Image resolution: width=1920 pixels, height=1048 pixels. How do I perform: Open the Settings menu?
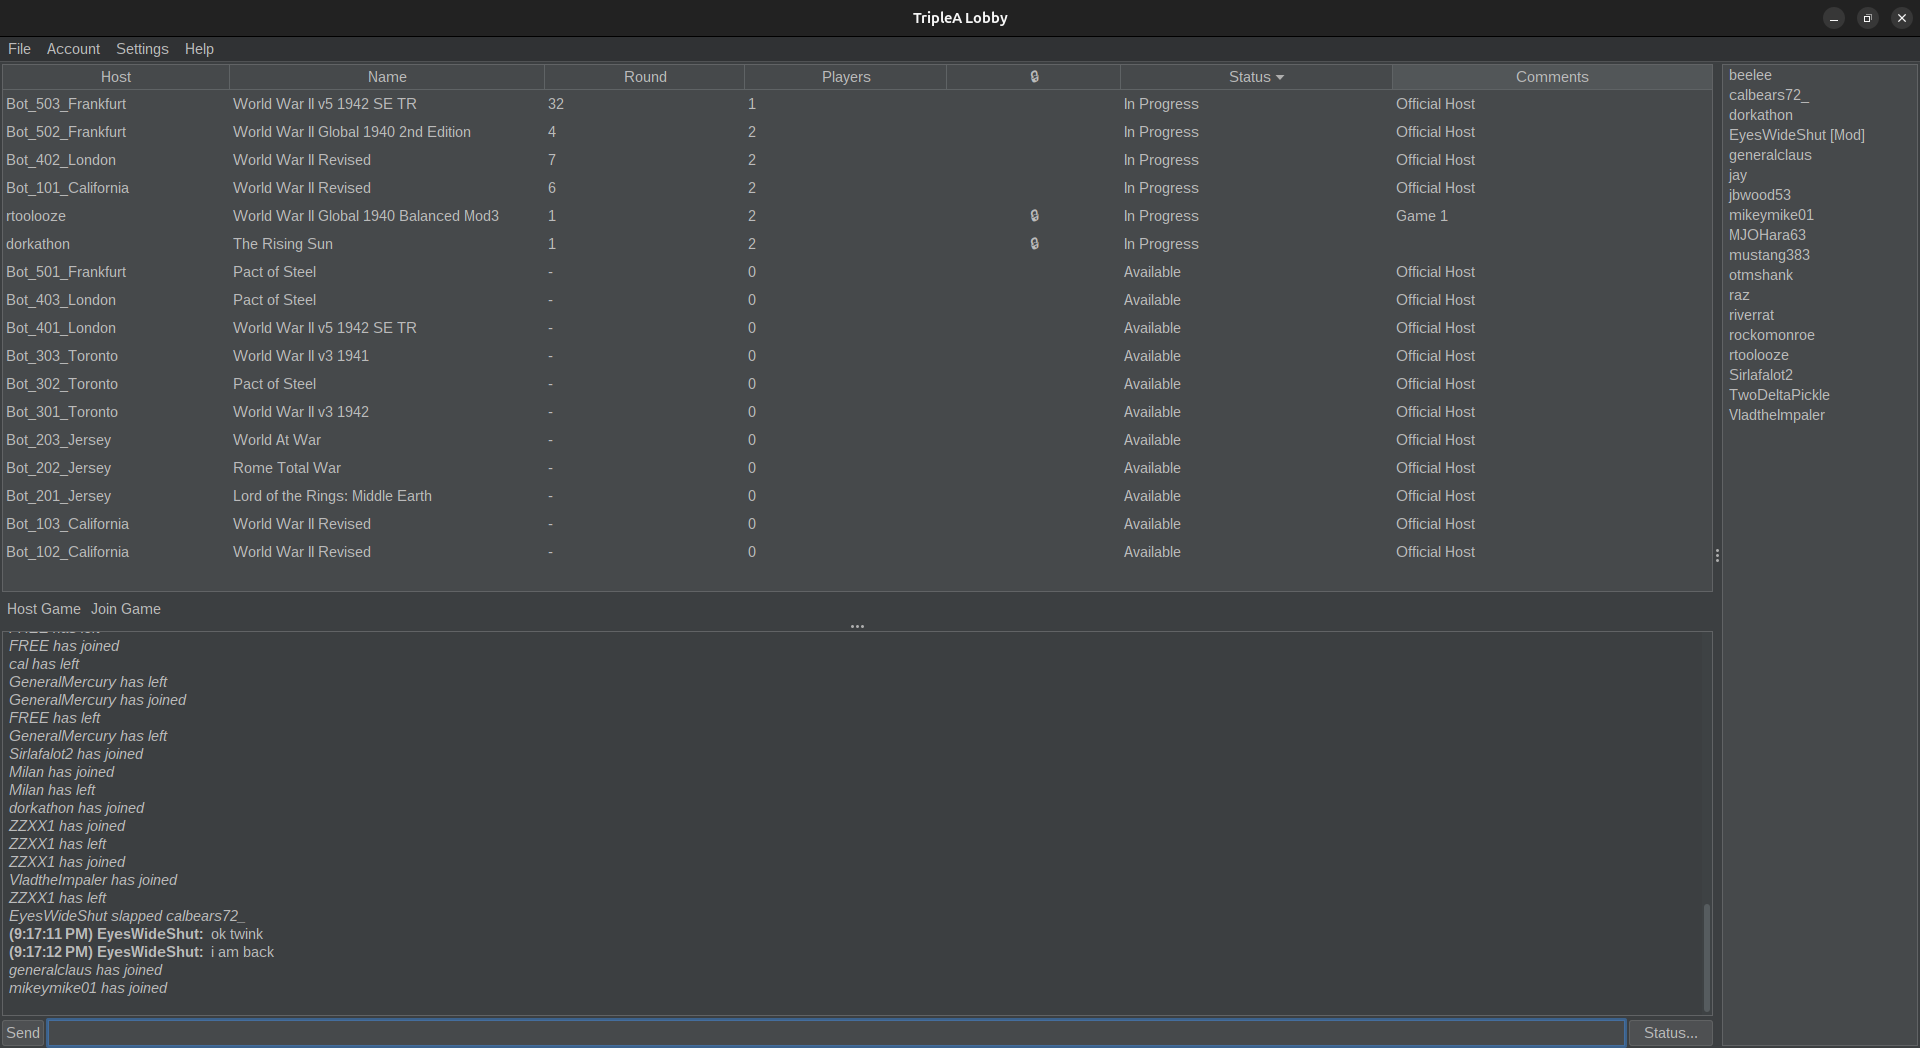pyautogui.click(x=142, y=49)
